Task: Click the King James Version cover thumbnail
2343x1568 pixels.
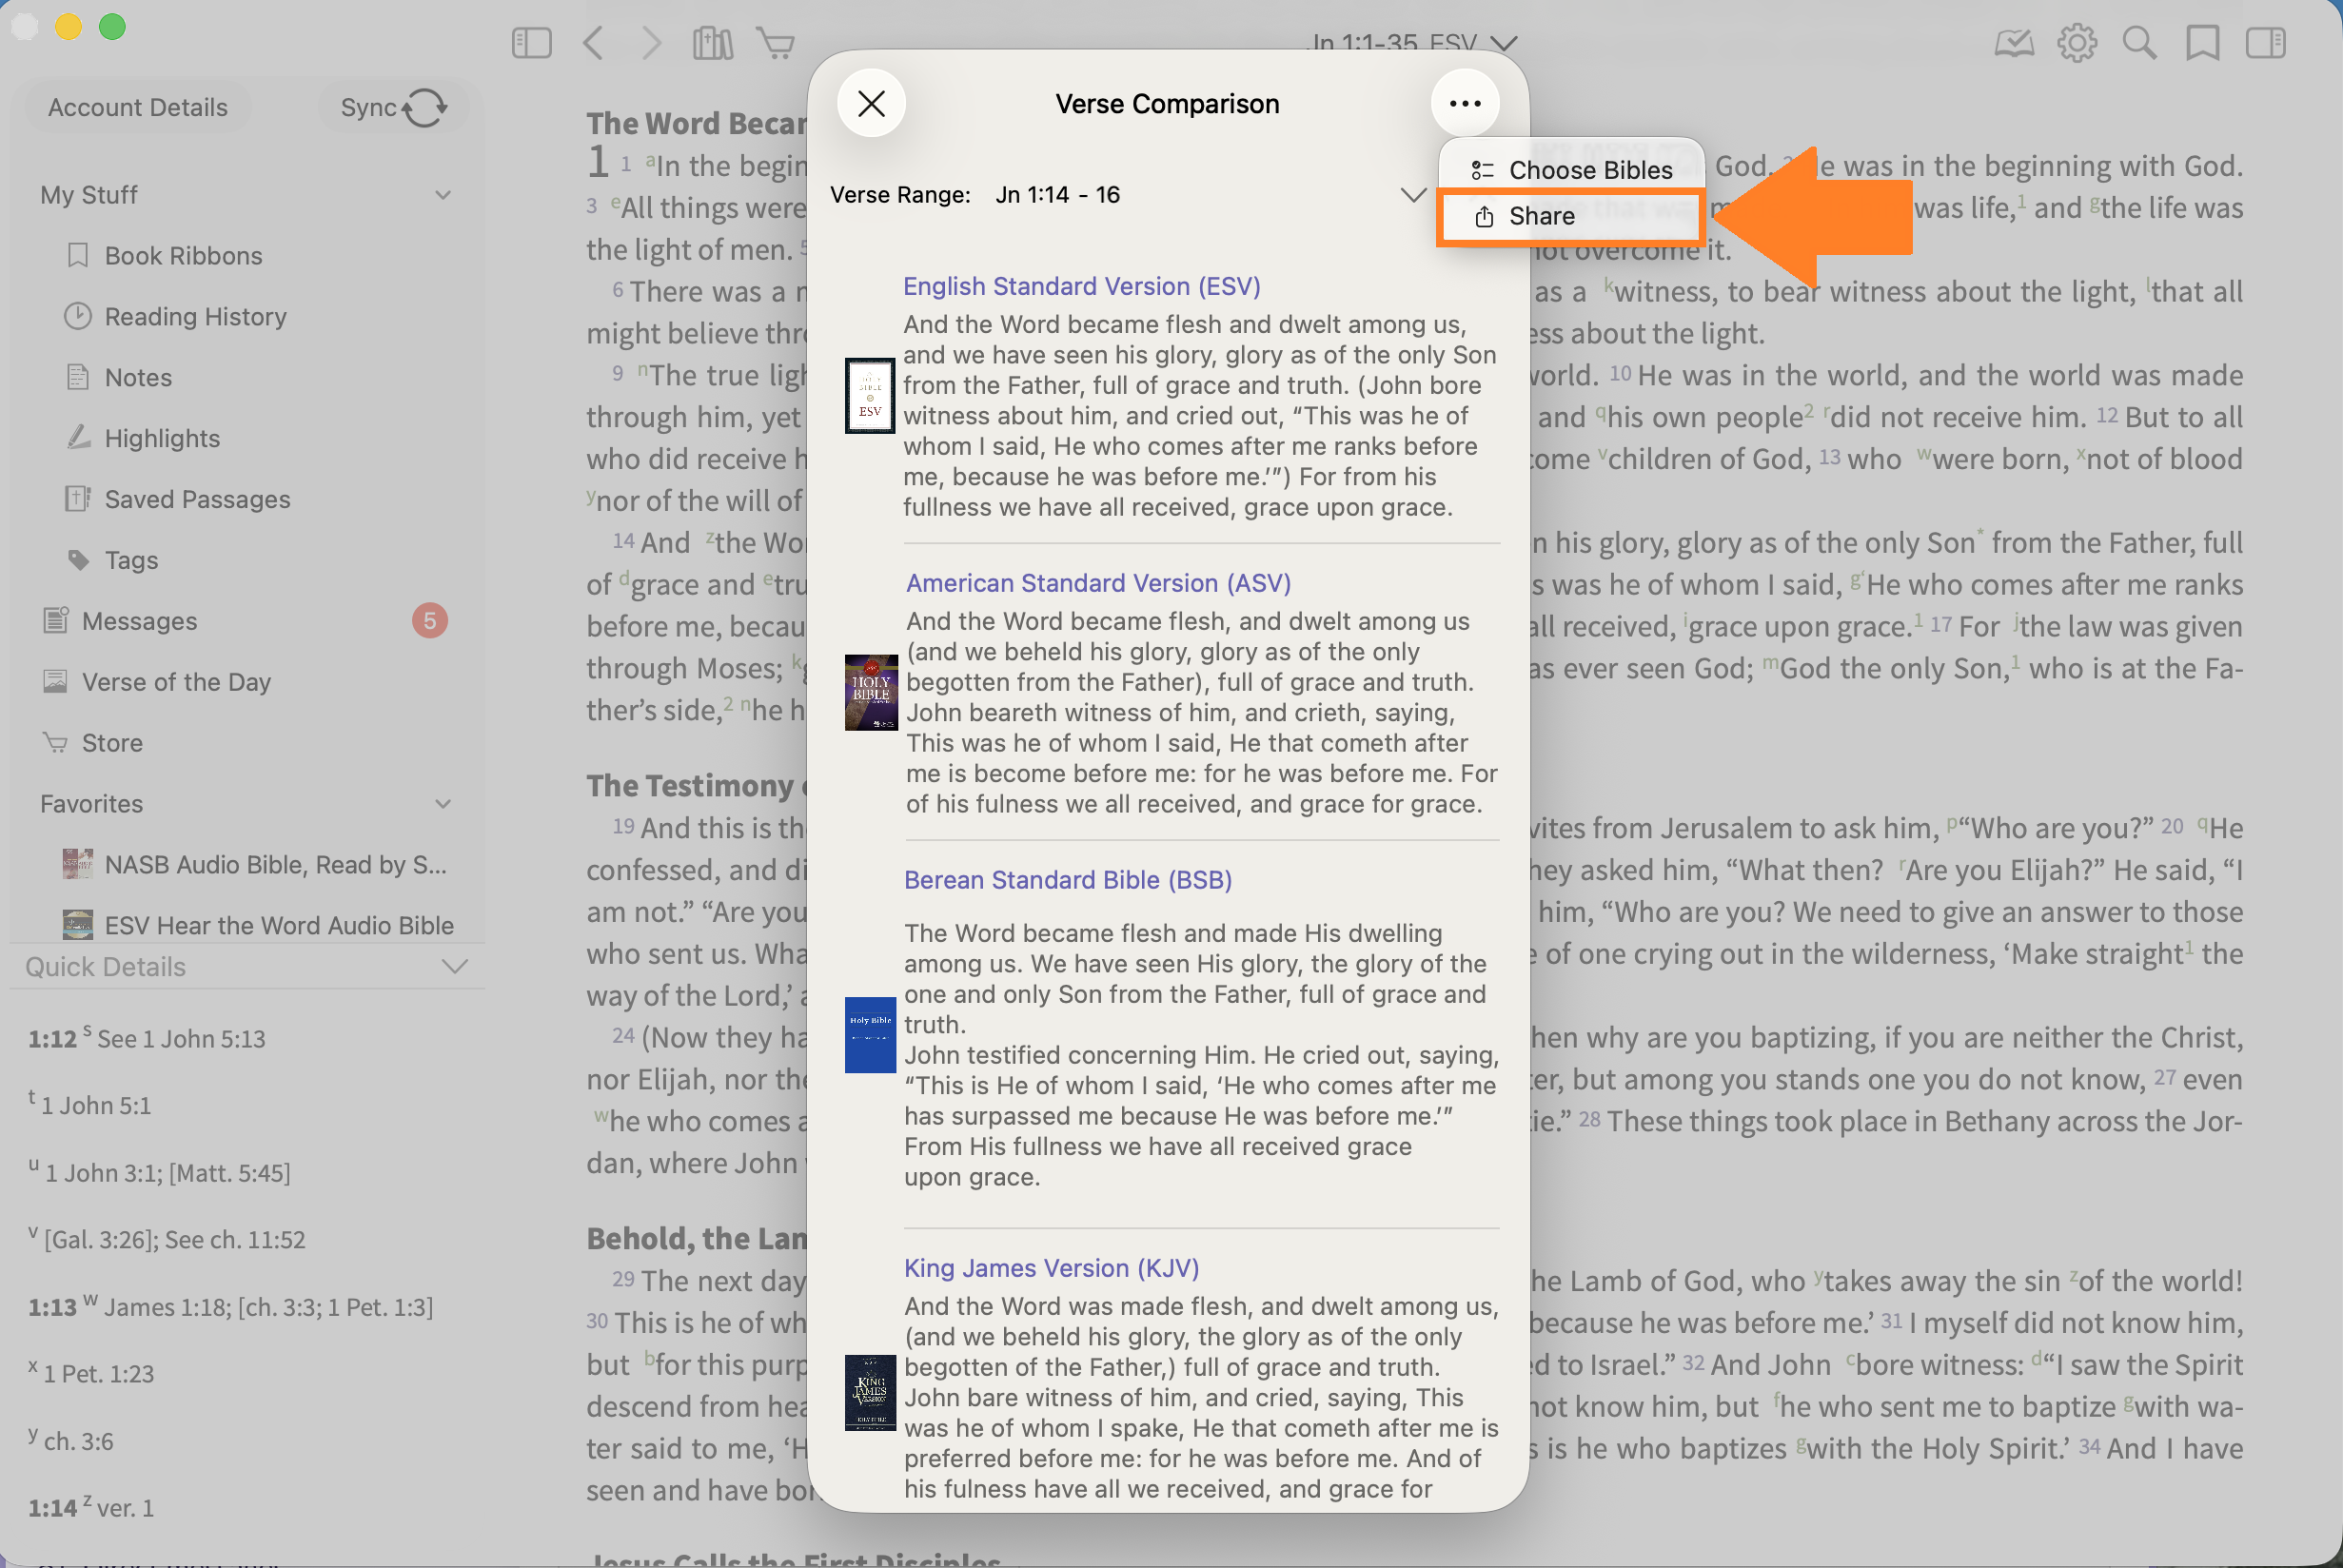Action: tap(870, 1392)
